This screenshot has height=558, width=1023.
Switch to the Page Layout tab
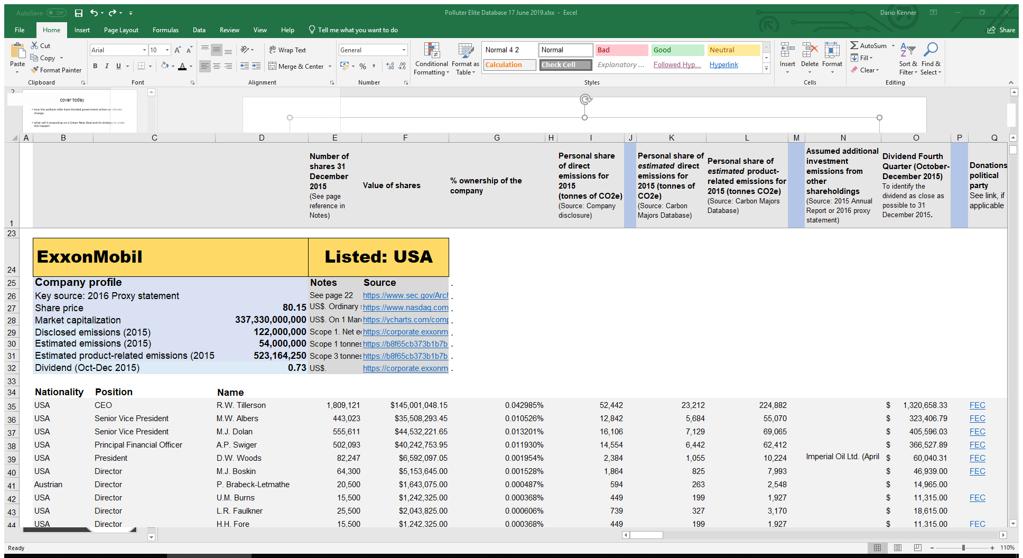[x=121, y=30]
